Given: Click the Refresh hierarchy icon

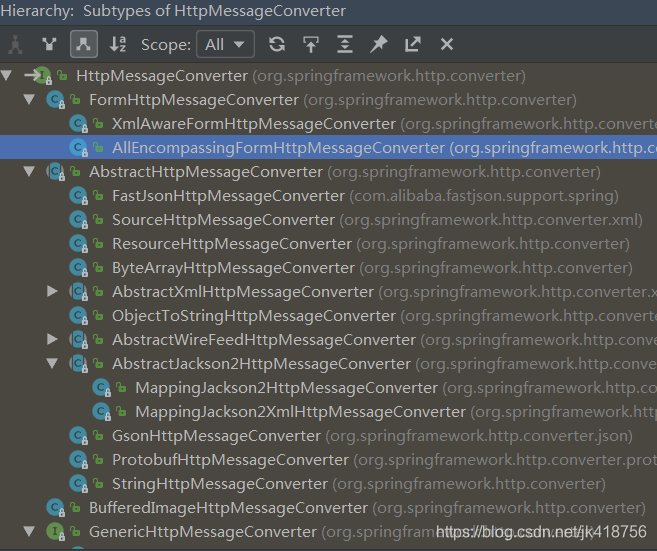Looking at the screenshot, I should pyautogui.click(x=277, y=44).
